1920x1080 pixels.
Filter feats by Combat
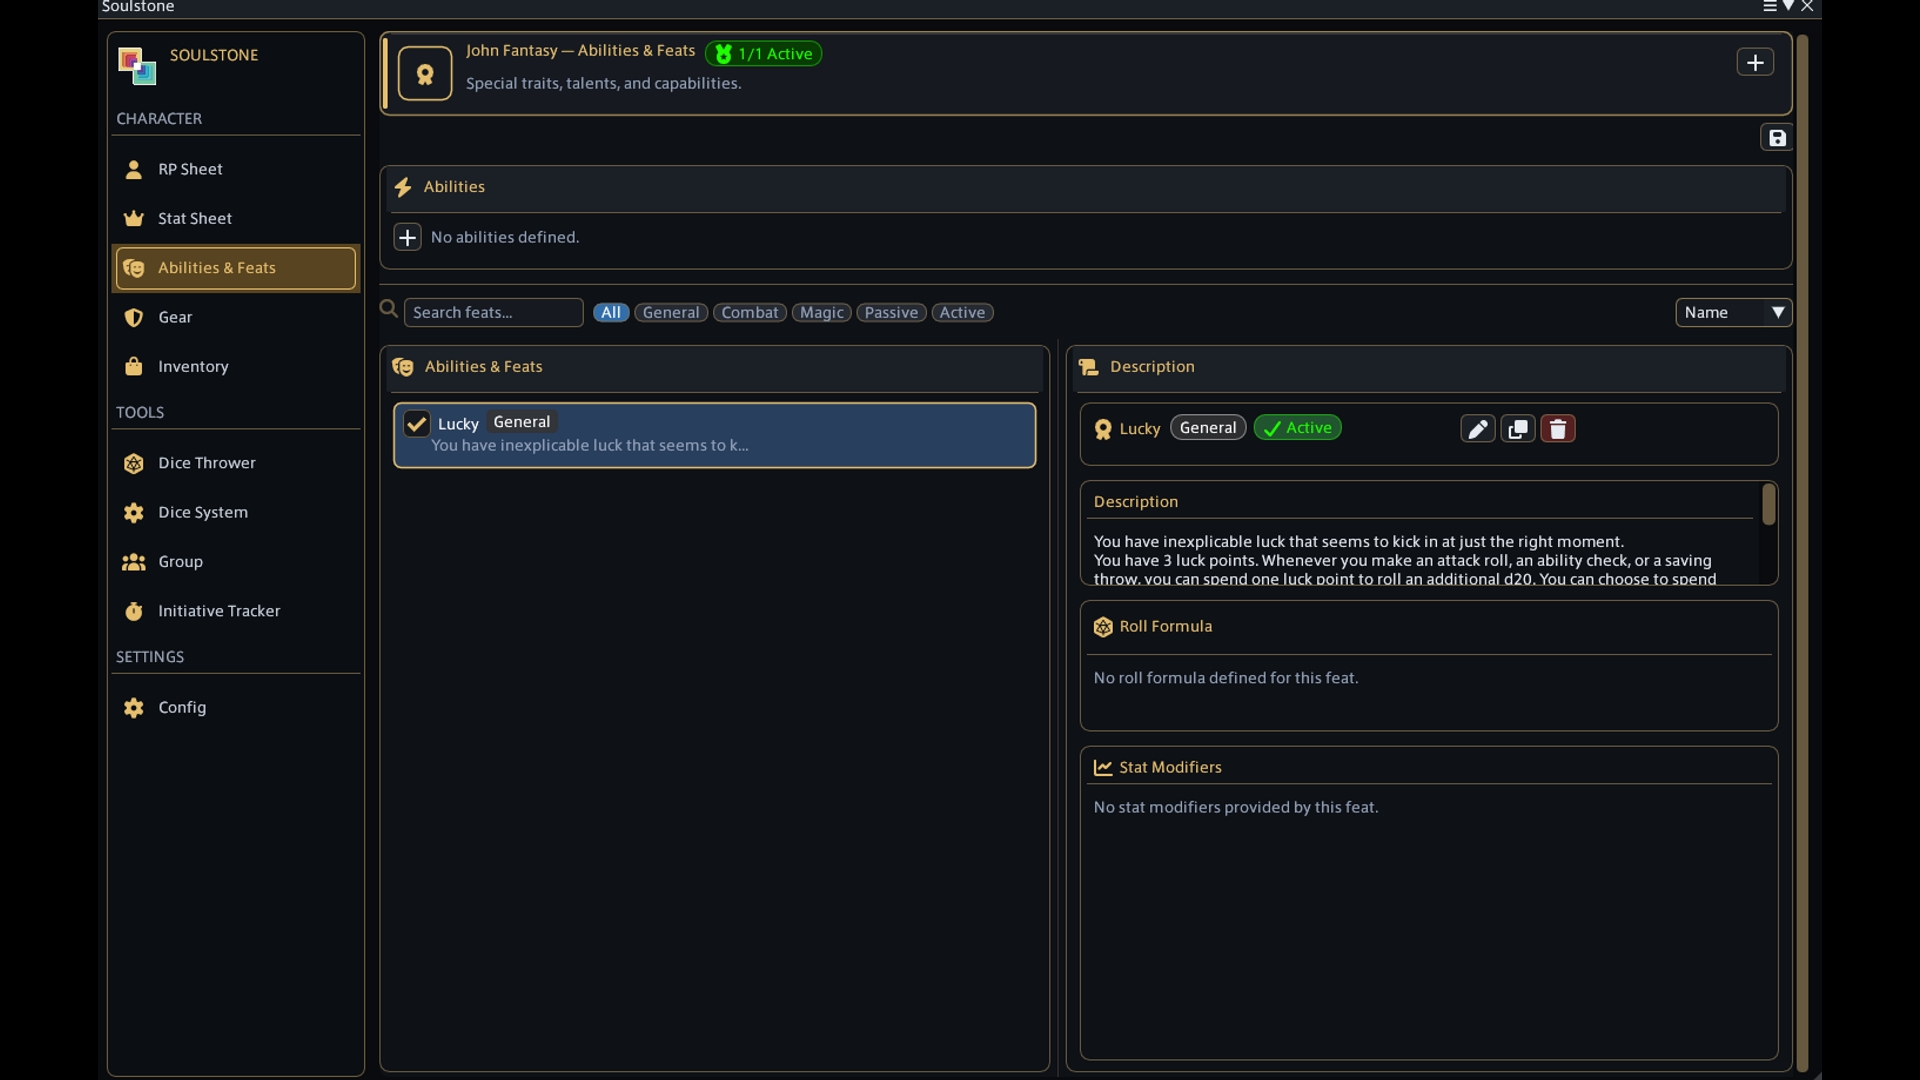(x=750, y=312)
